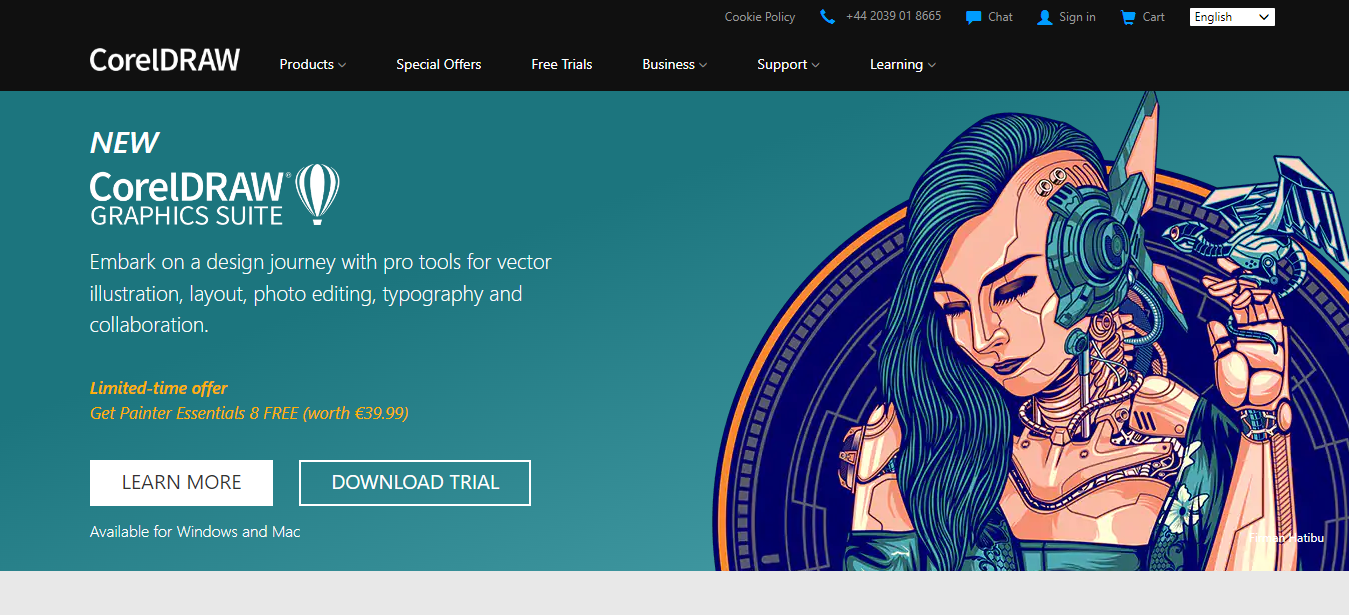Click the NEW heading text
Viewport: 1349px width, 615px height.
[x=124, y=143]
